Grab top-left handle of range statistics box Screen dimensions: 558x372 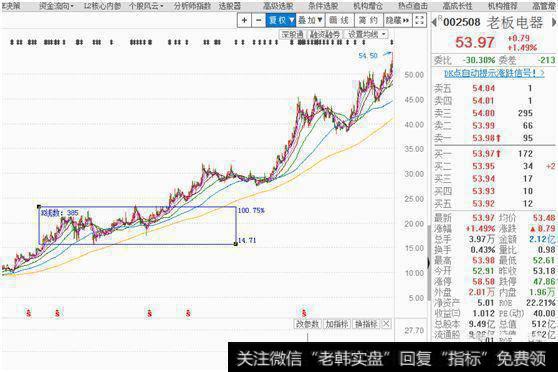[x=39, y=207]
